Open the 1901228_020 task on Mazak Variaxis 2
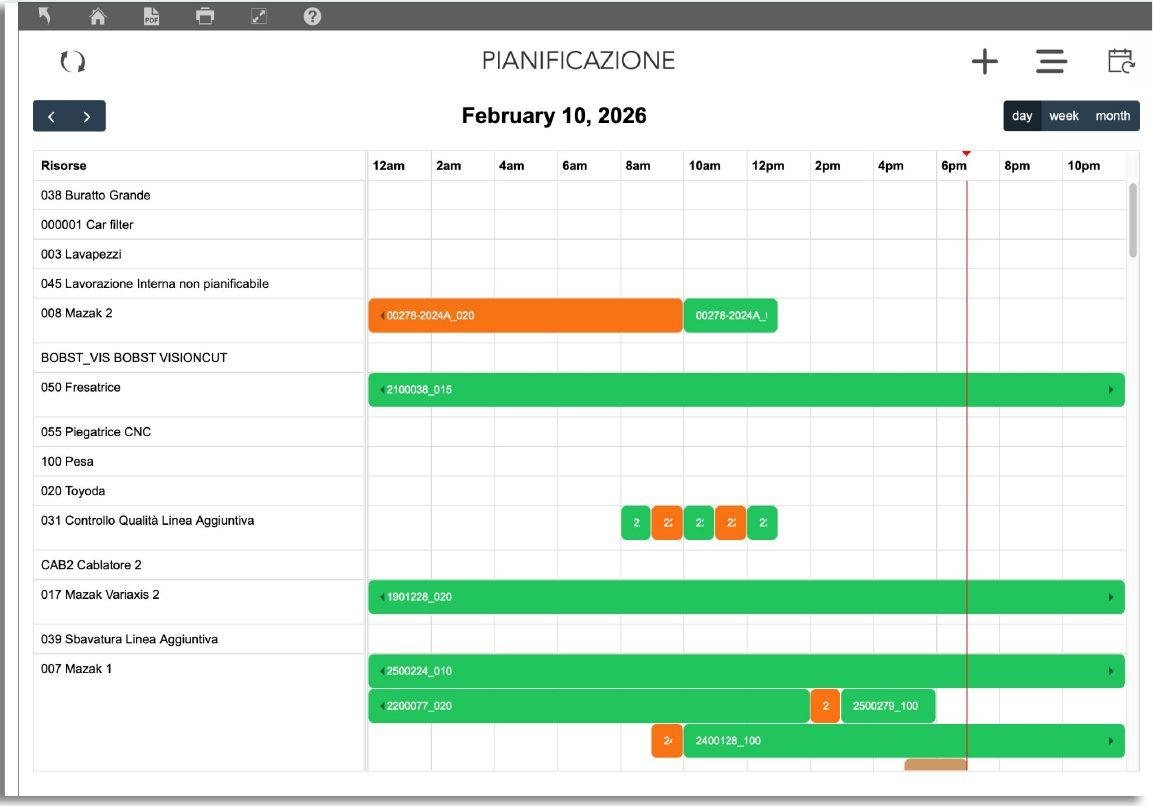 pyautogui.click(x=746, y=597)
